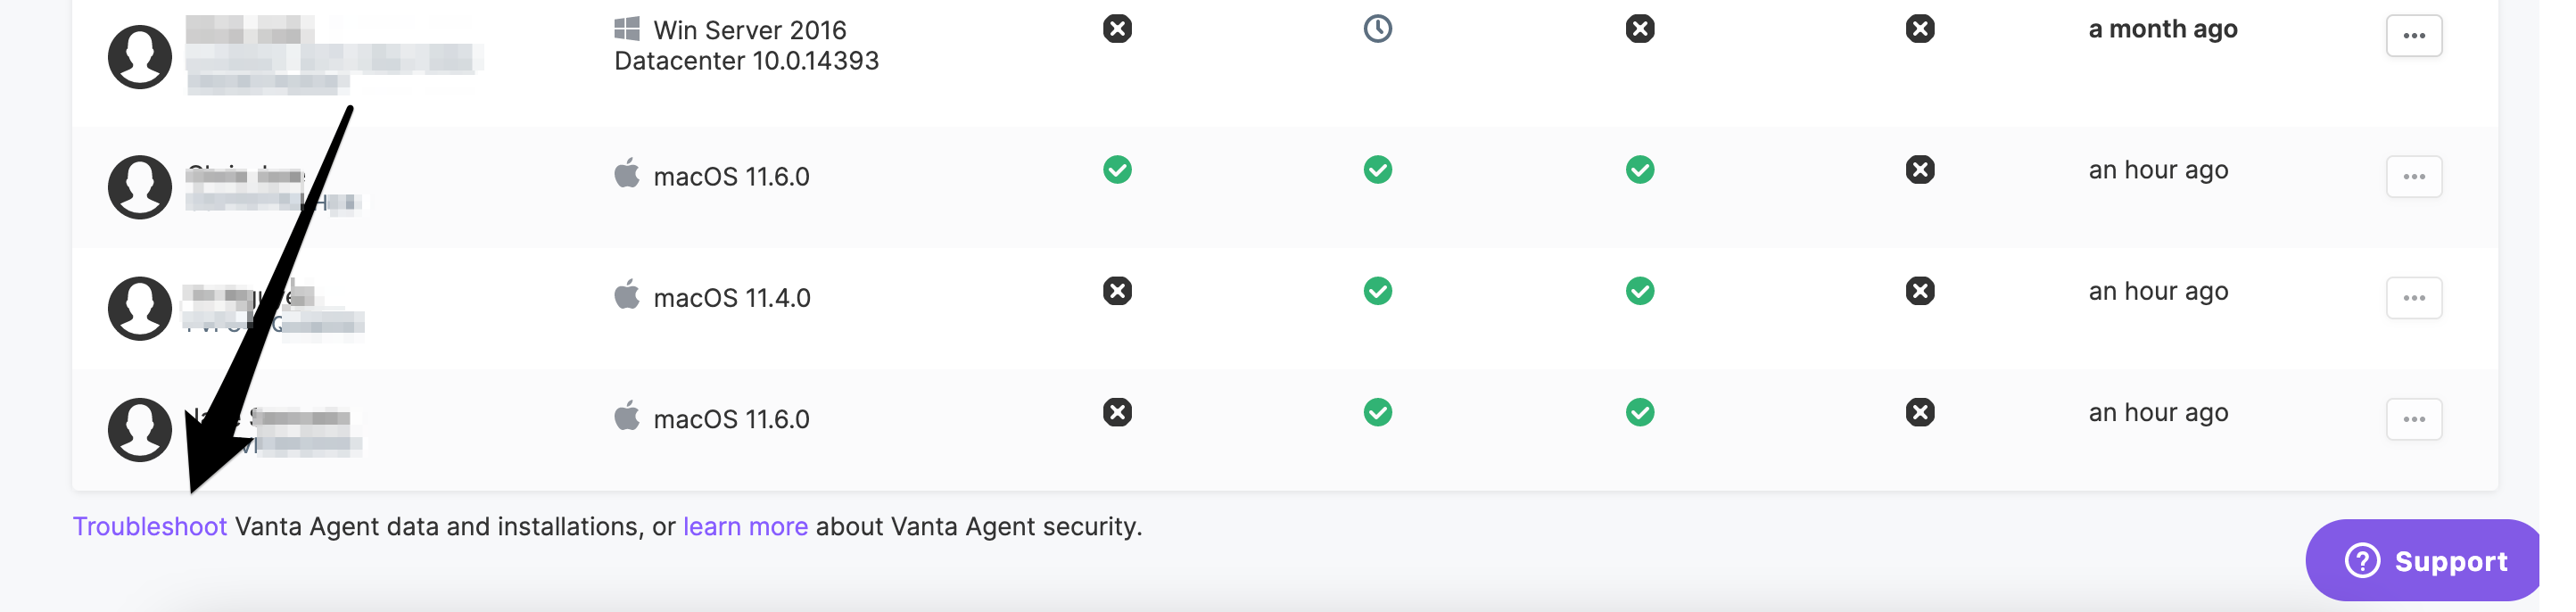Open the Support chat button

point(2422,560)
